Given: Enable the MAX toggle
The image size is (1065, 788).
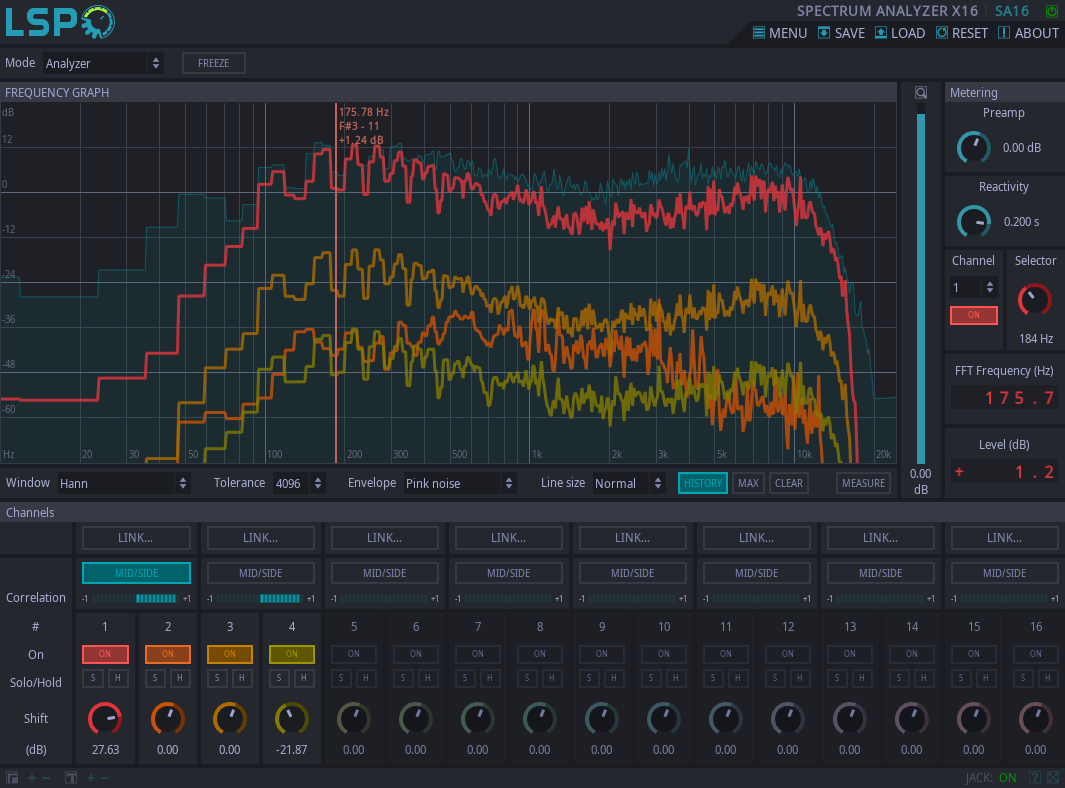Looking at the screenshot, I should (748, 483).
